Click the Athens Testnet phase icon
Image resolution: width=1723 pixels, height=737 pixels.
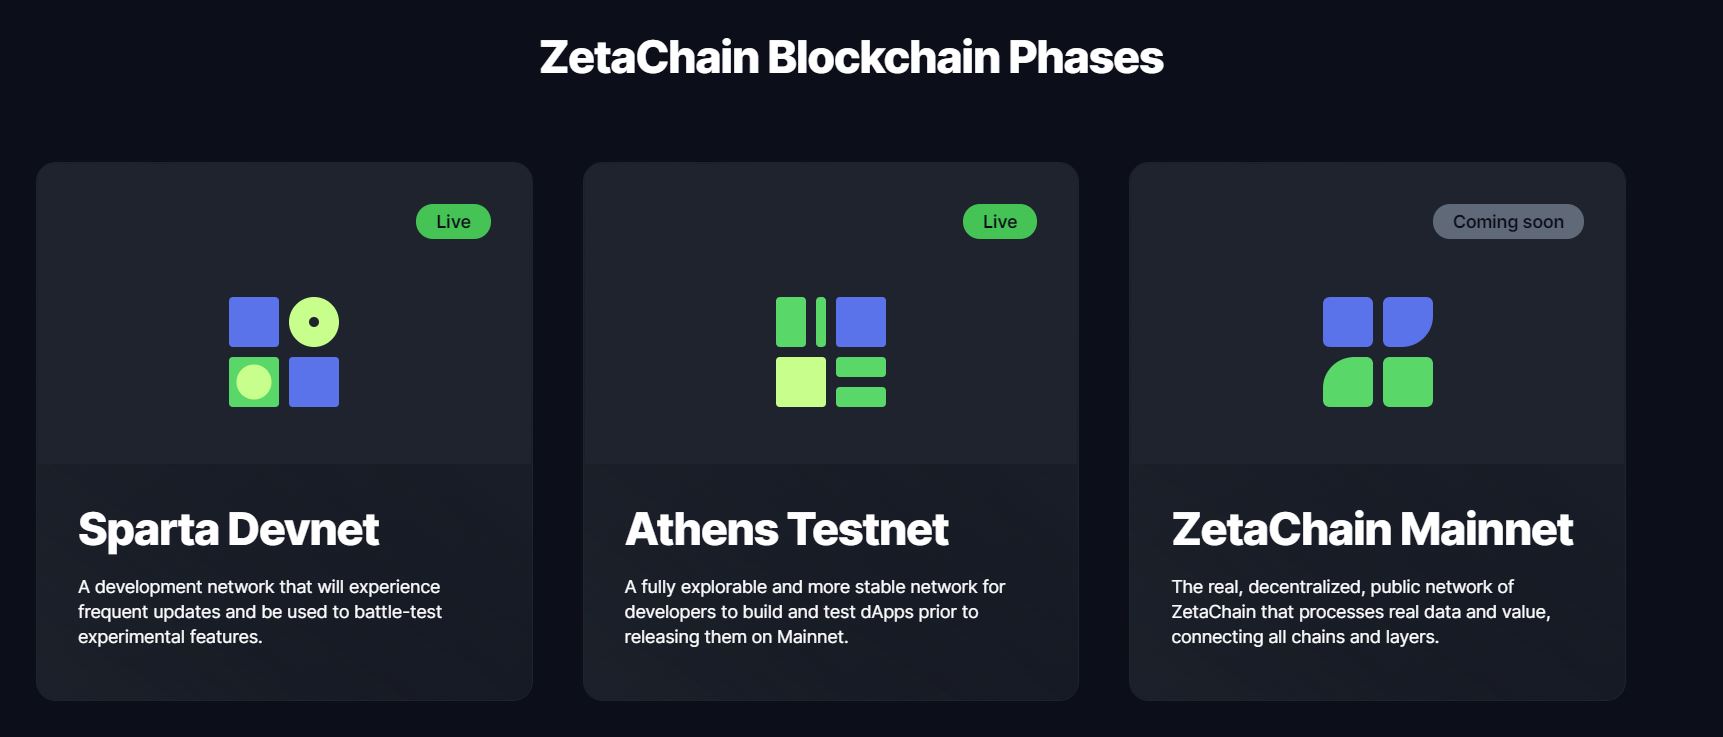coord(831,352)
